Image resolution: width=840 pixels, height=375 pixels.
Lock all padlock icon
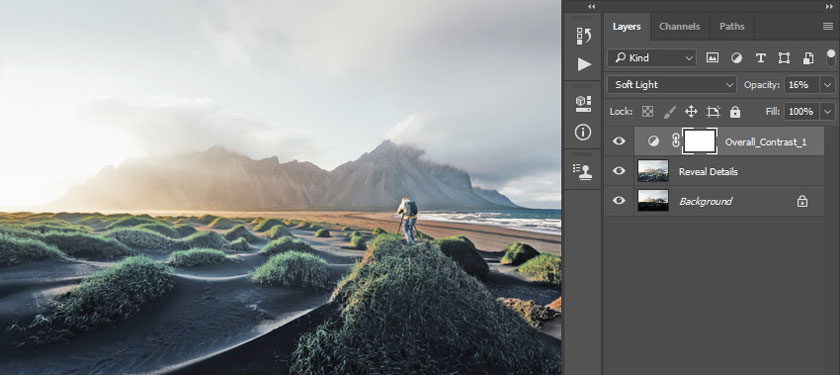tap(735, 111)
